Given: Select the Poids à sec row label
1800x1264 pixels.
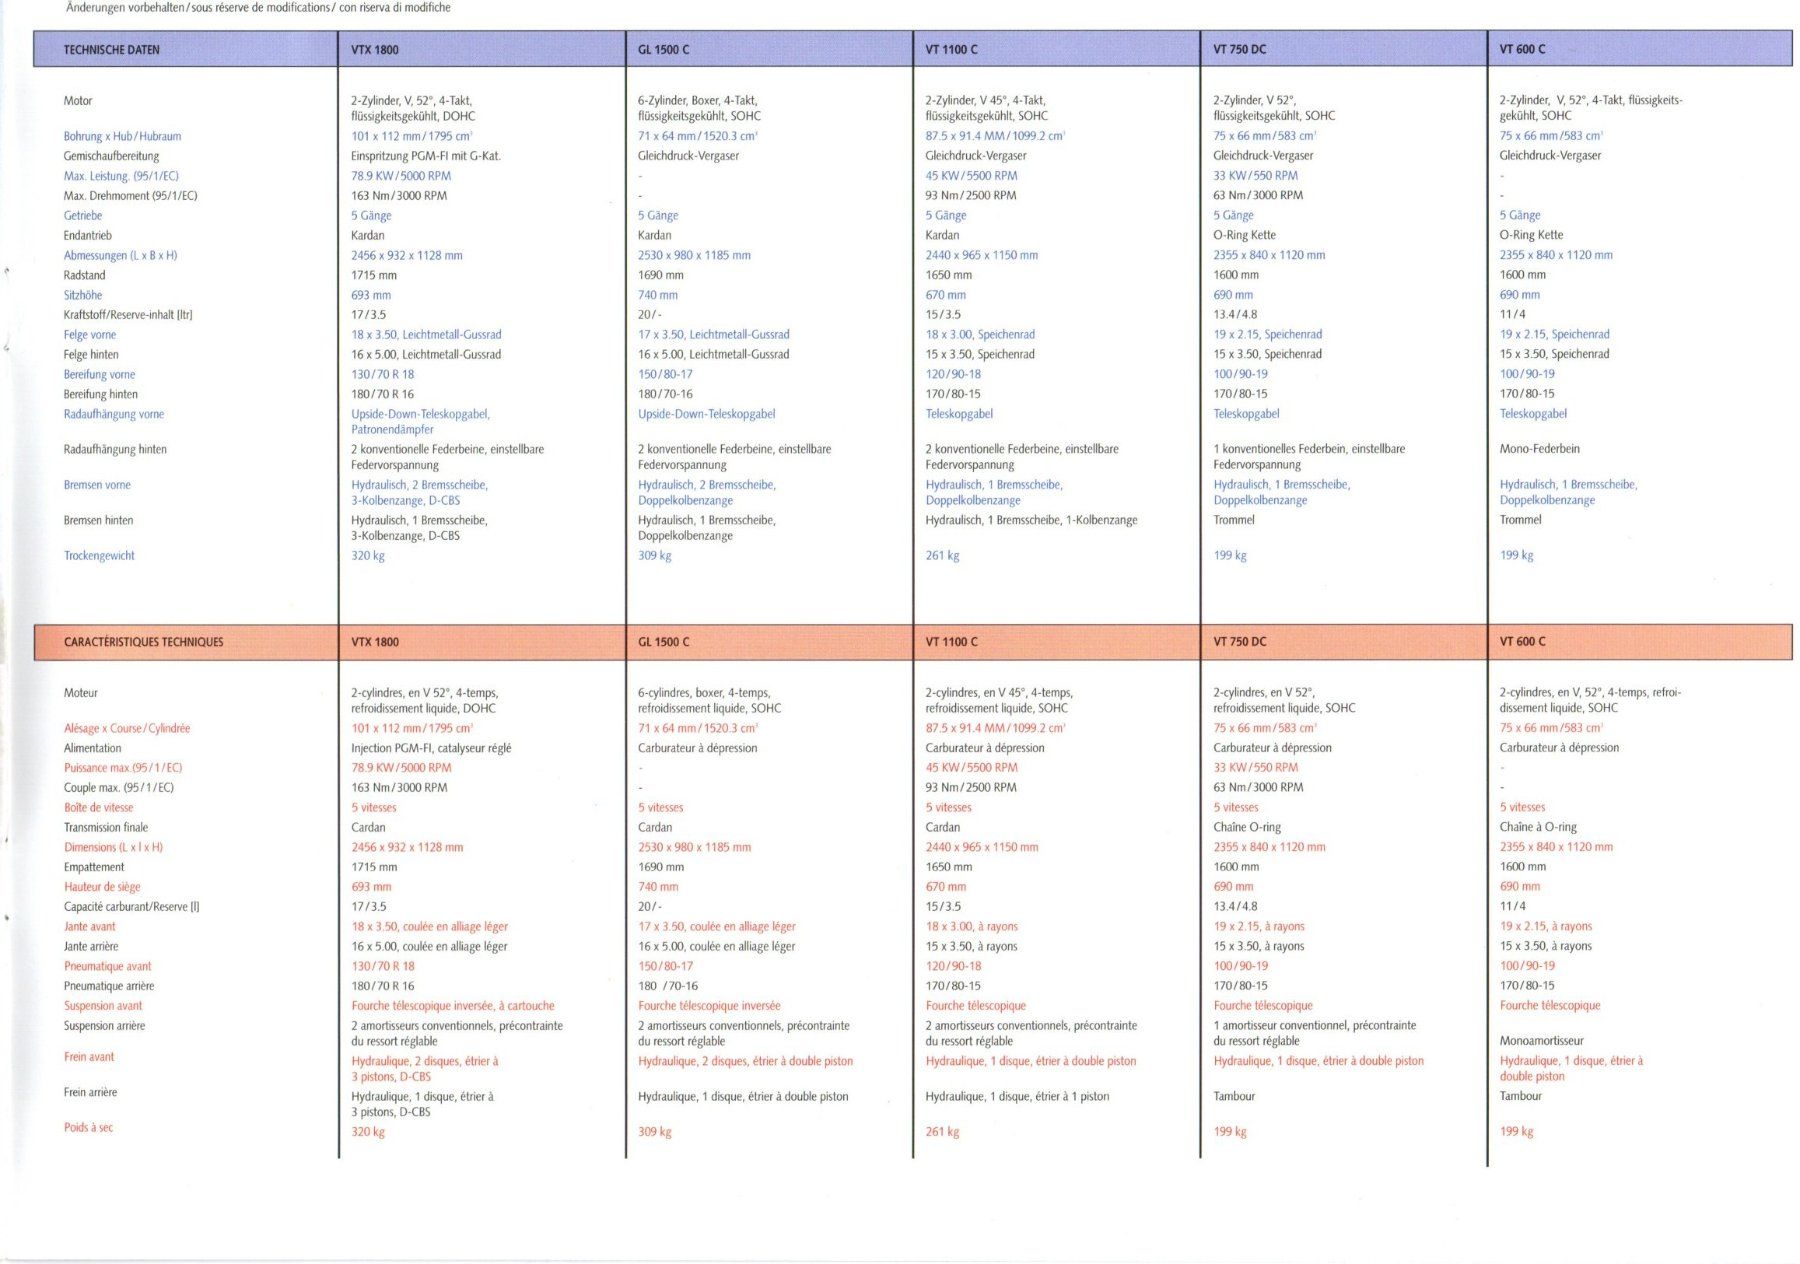Looking at the screenshot, I should (88, 1127).
